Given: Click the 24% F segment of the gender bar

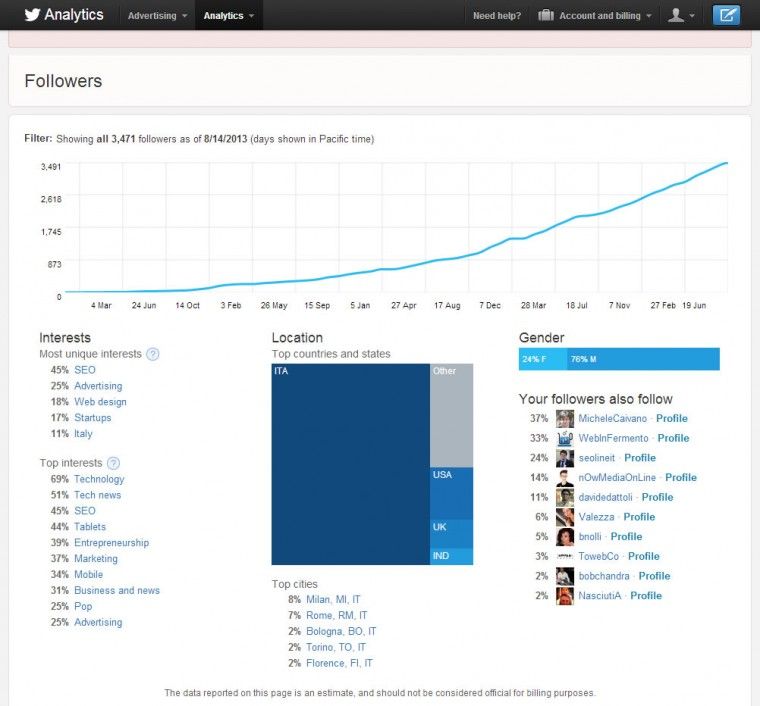Looking at the screenshot, I should pos(543,359).
